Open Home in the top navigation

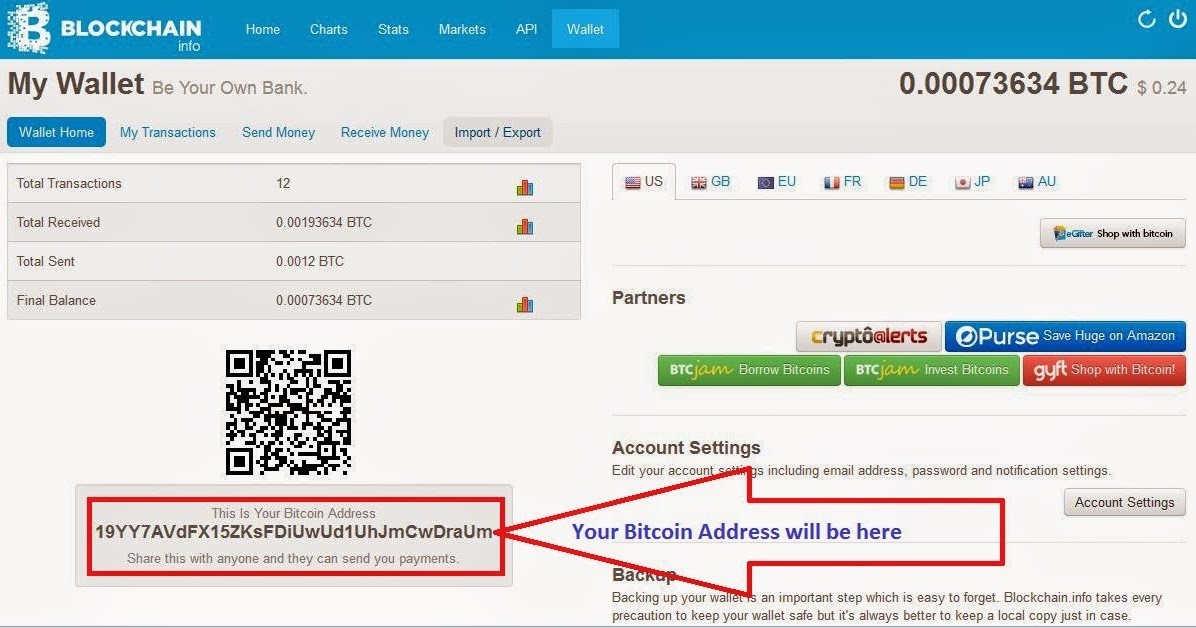tap(262, 29)
